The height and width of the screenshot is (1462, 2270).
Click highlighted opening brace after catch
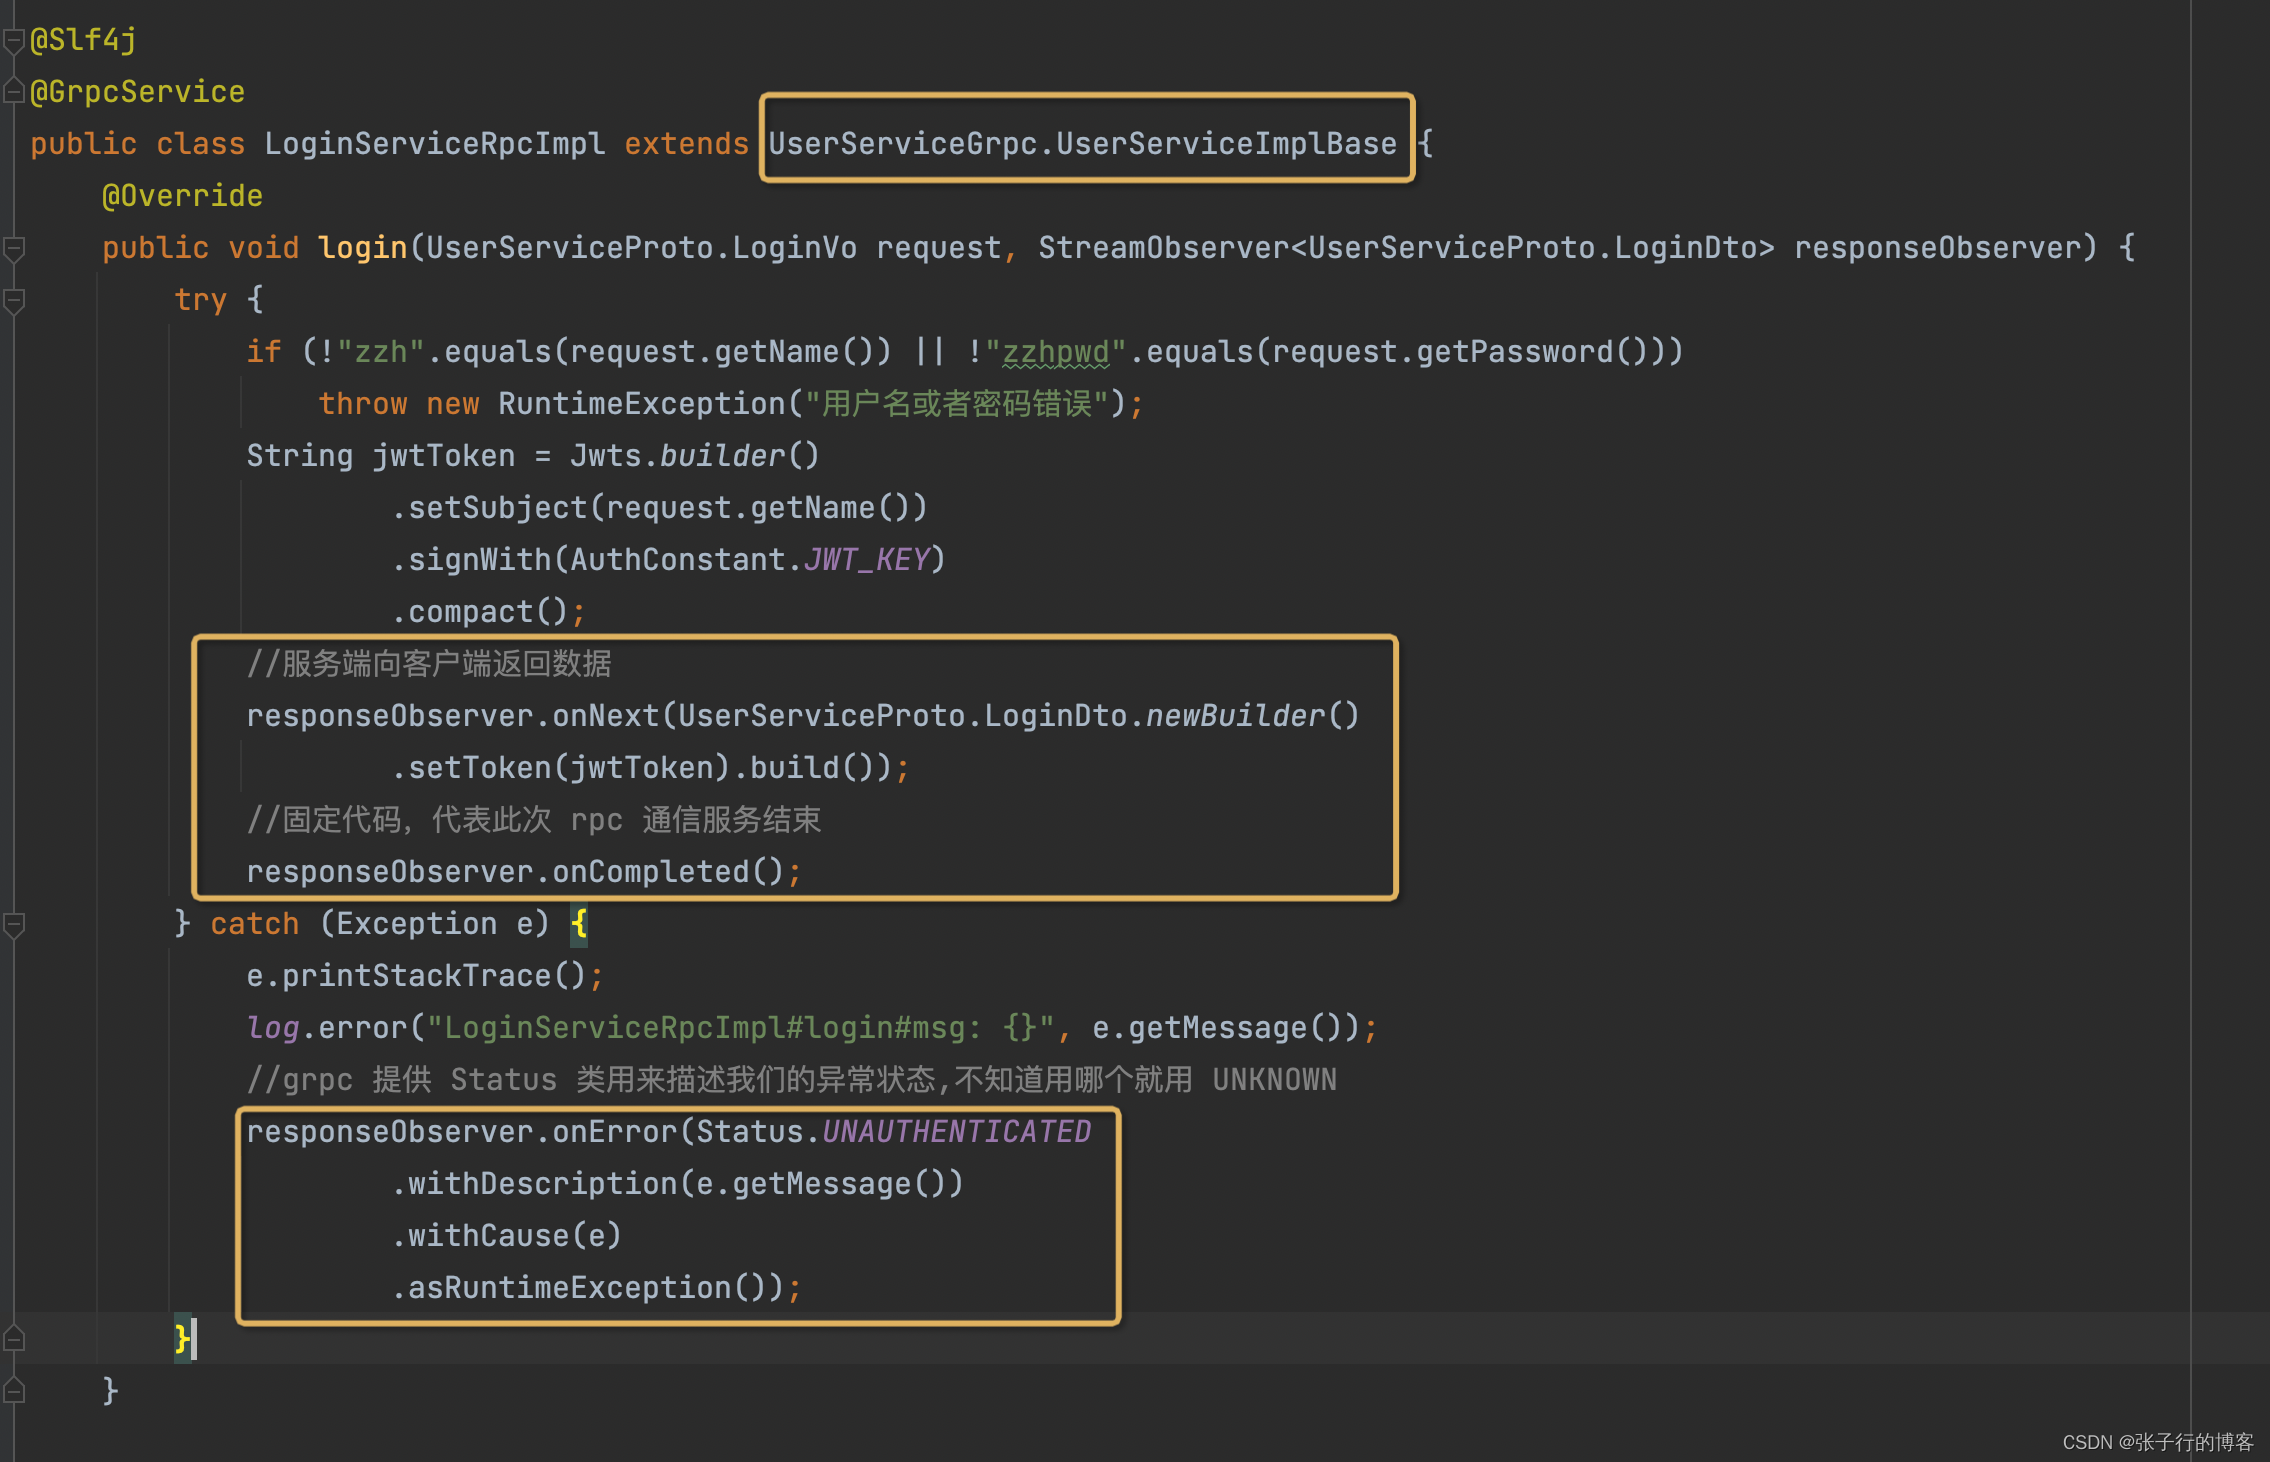point(579,924)
